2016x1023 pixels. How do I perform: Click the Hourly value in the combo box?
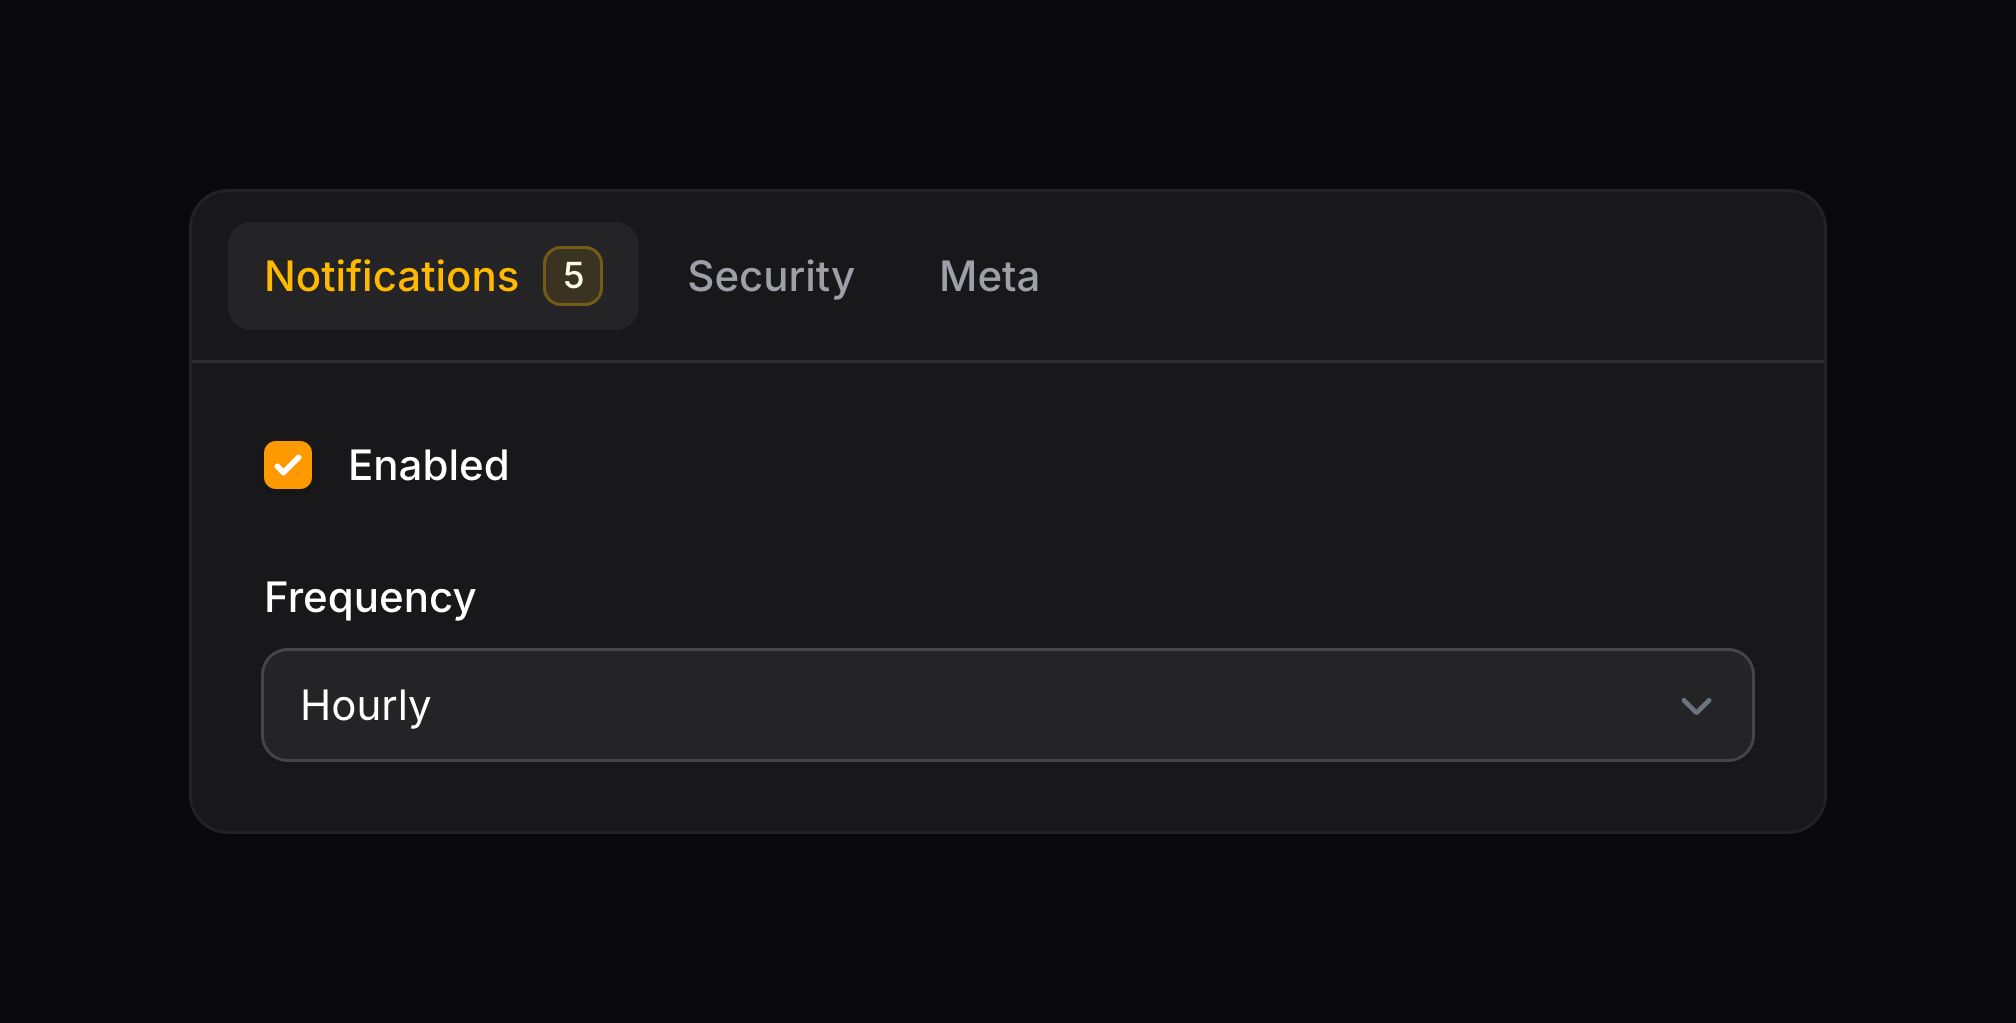[x=366, y=706]
